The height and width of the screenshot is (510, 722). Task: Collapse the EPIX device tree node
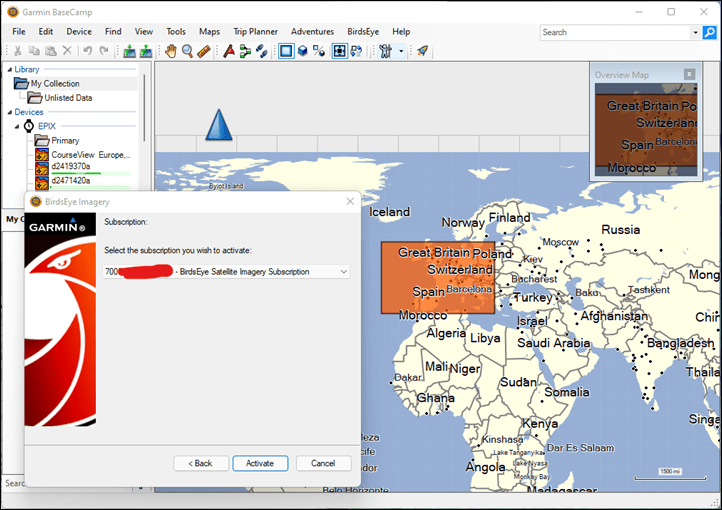pyautogui.click(x=17, y=127)
